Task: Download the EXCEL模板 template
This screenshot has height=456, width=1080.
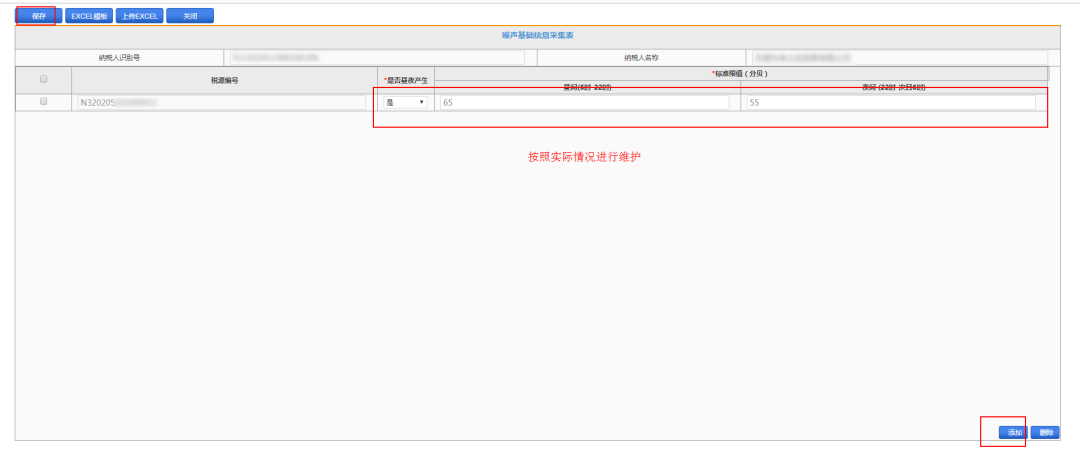Action: 89,16
